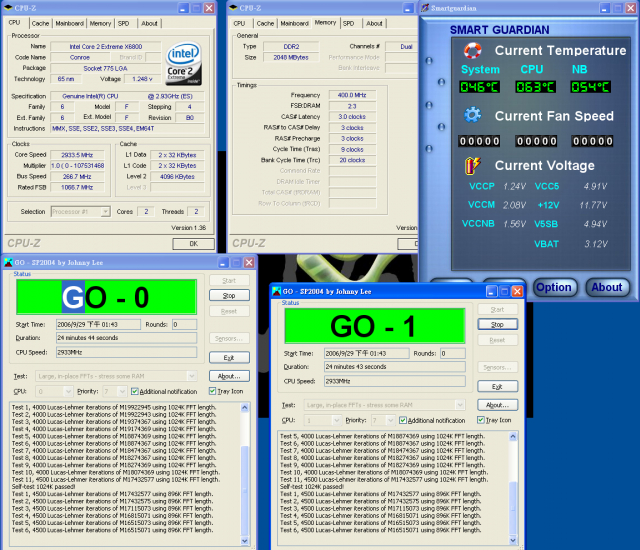Open the Test dropdown in GO - 1 window
This screenshot has height=550, width=640.
tap(460, 405)
